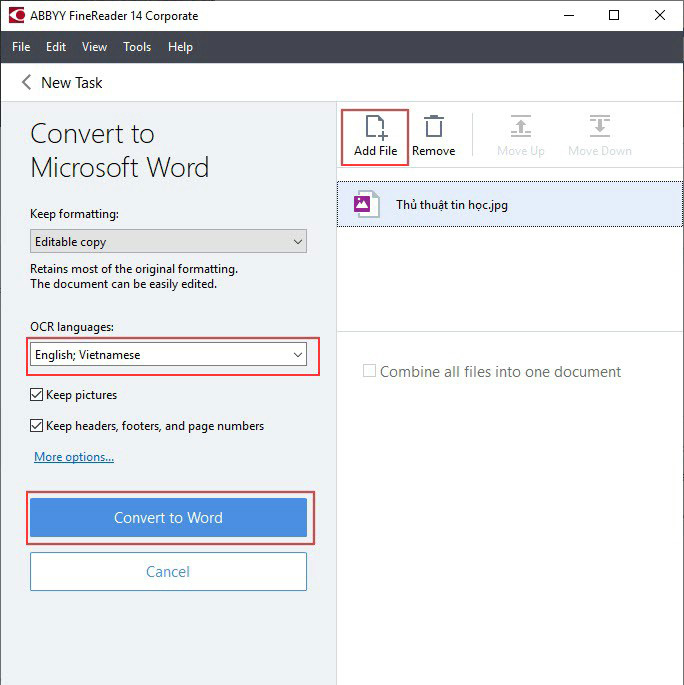Click the purple image icon of the JPG file

pos(363,205)
